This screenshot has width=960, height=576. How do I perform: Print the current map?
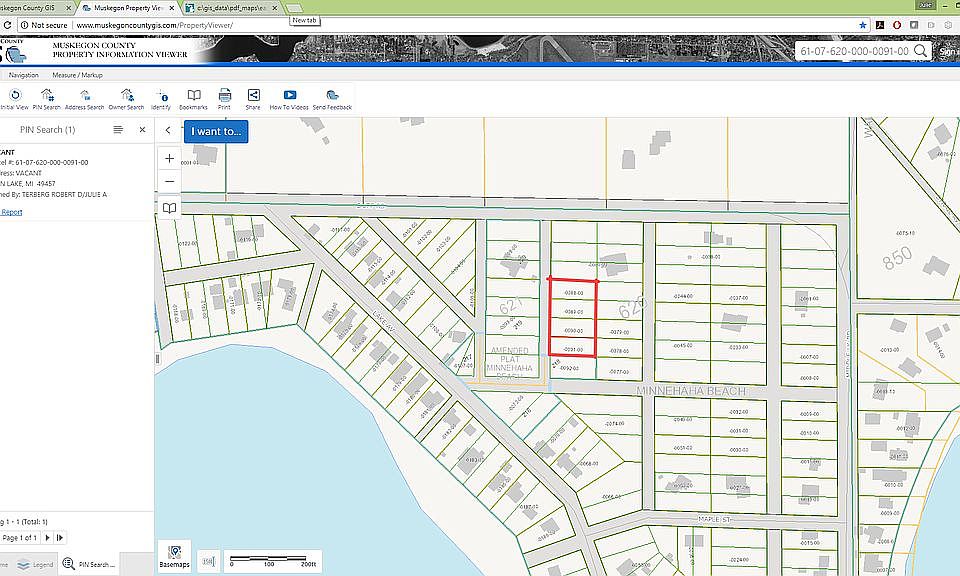[x=224, y=97]
